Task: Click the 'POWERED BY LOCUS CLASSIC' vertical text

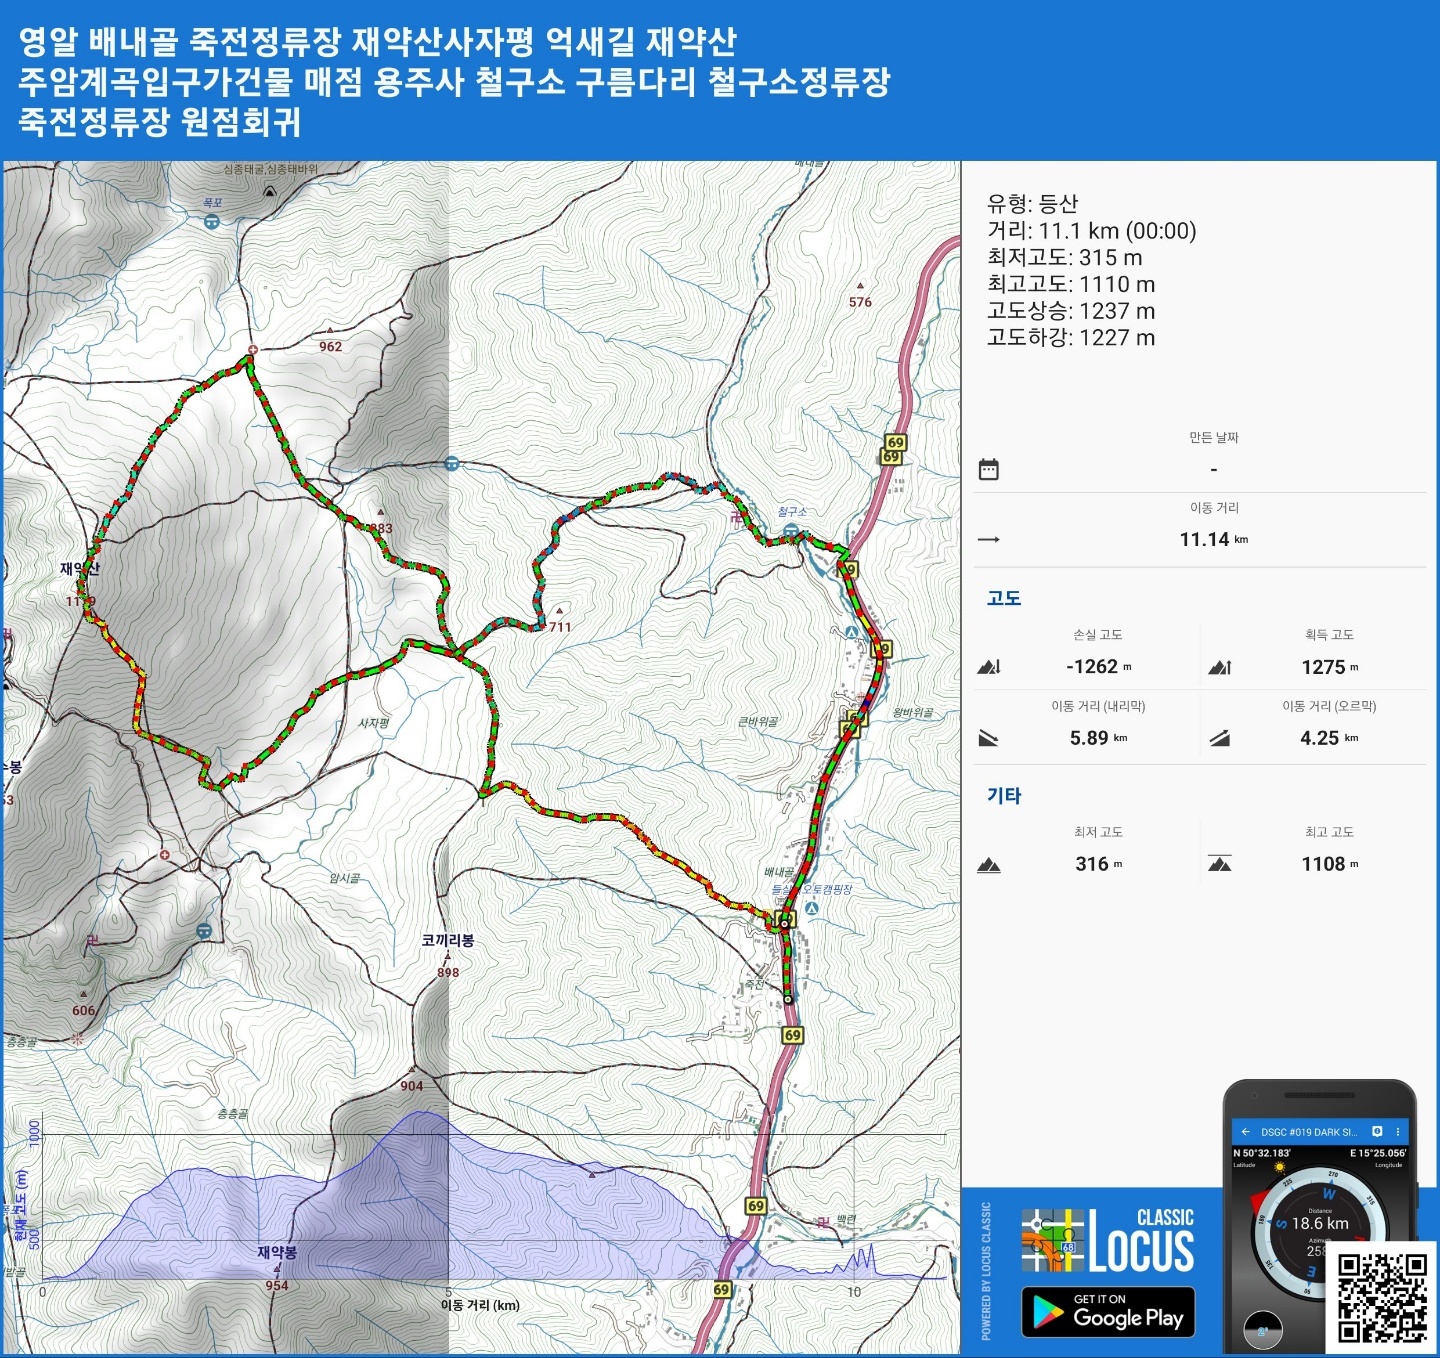Action: click(x=986, y=1271)
